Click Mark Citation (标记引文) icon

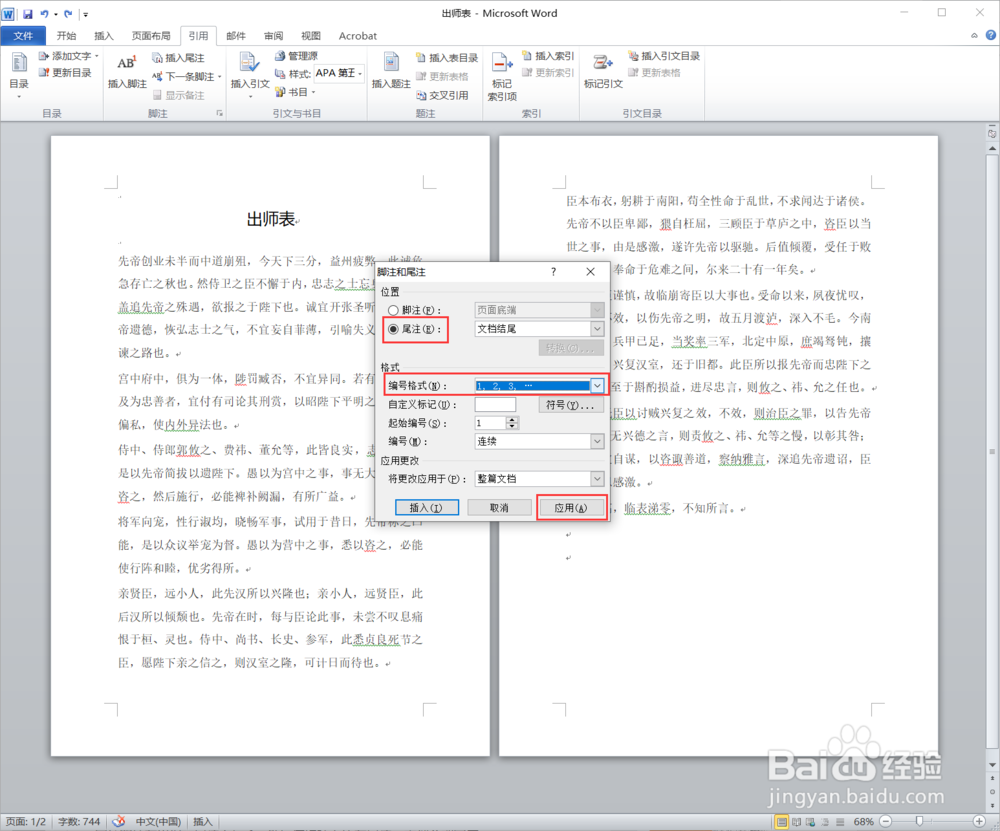click(x=603, y=71)
